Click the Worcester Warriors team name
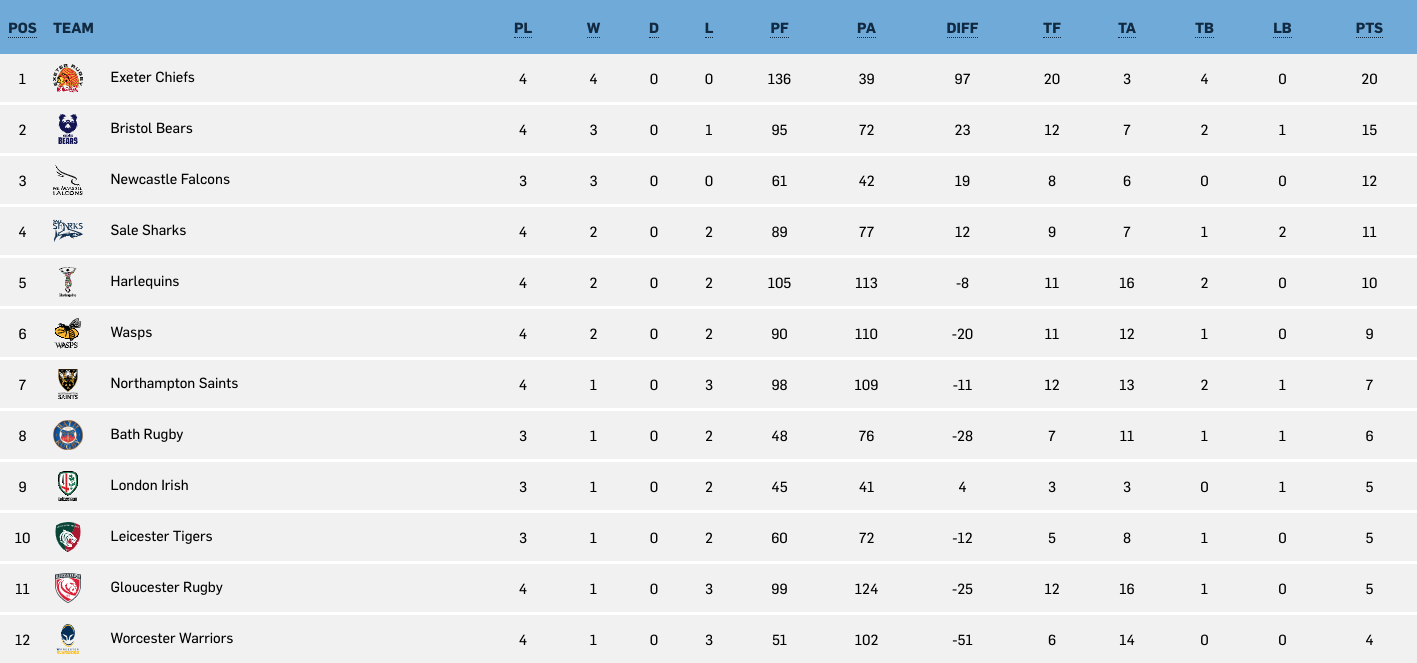 click(x=172, y=638)
